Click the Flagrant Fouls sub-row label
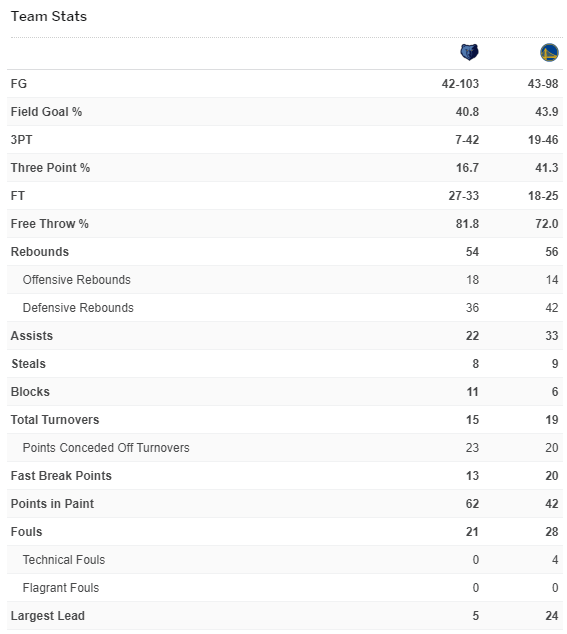567x634 pixels. (61, 588)
